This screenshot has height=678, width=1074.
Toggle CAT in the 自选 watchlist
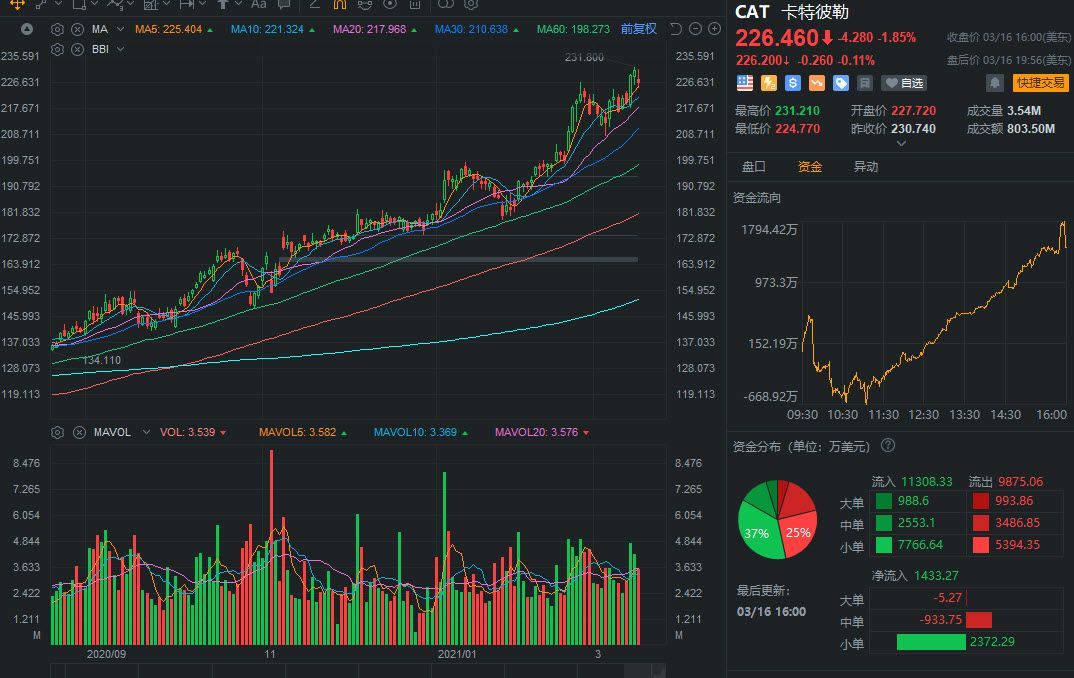click(x=903, y=83)
